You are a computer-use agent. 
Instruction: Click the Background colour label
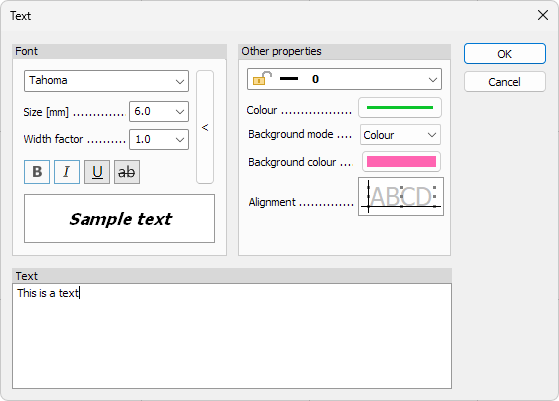(292, 162)
